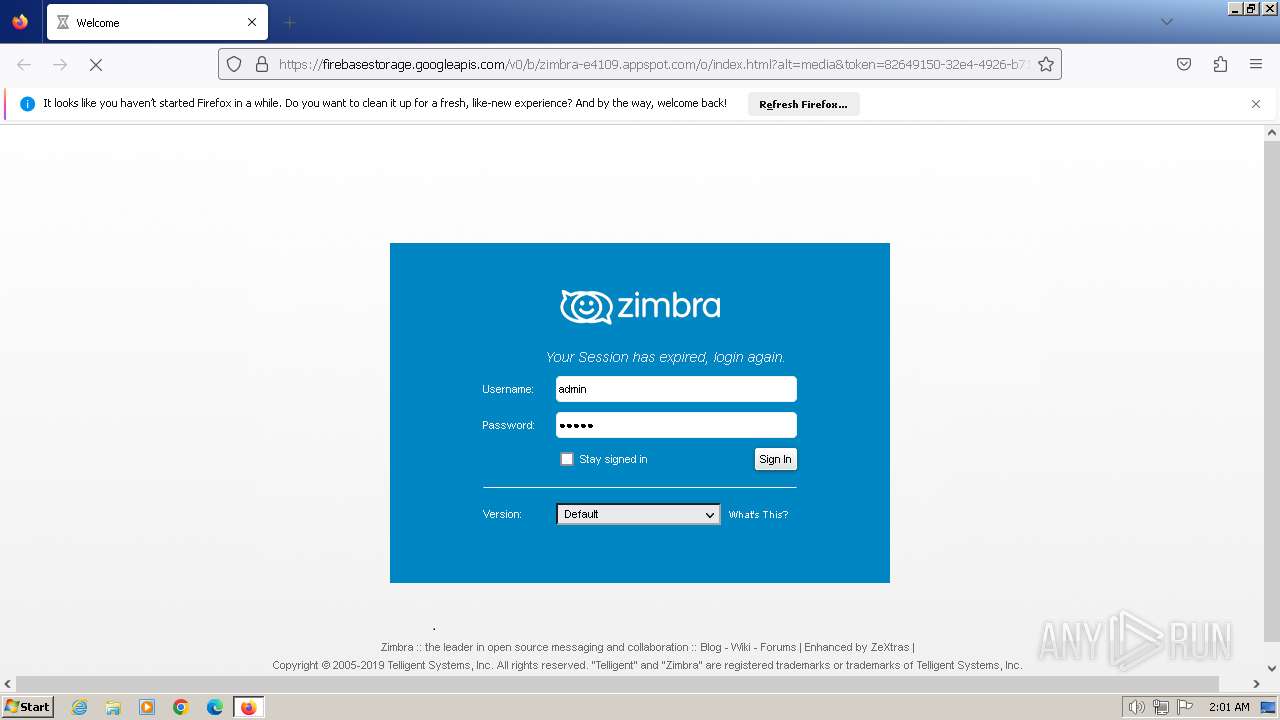1280x720 pixels.
Task: Launch Internet Explorer from taskbar
Action: click(79, 707)
